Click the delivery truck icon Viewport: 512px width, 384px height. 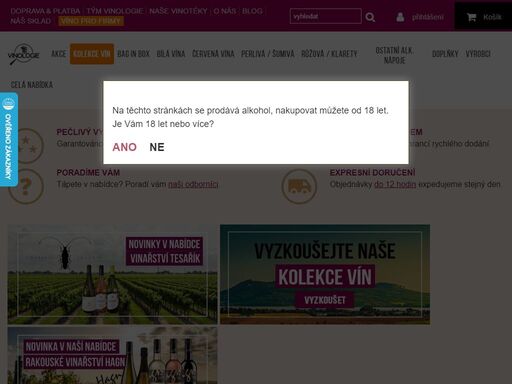click(299, 186)
